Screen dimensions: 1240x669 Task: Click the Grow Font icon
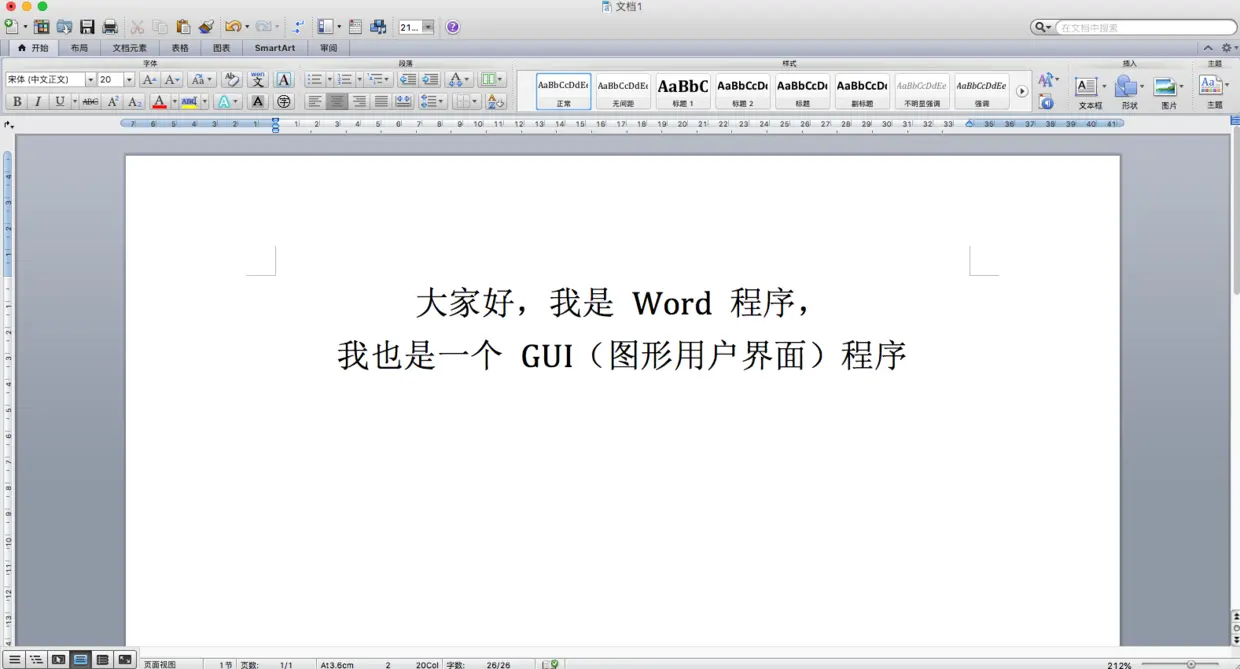point(149,79)
